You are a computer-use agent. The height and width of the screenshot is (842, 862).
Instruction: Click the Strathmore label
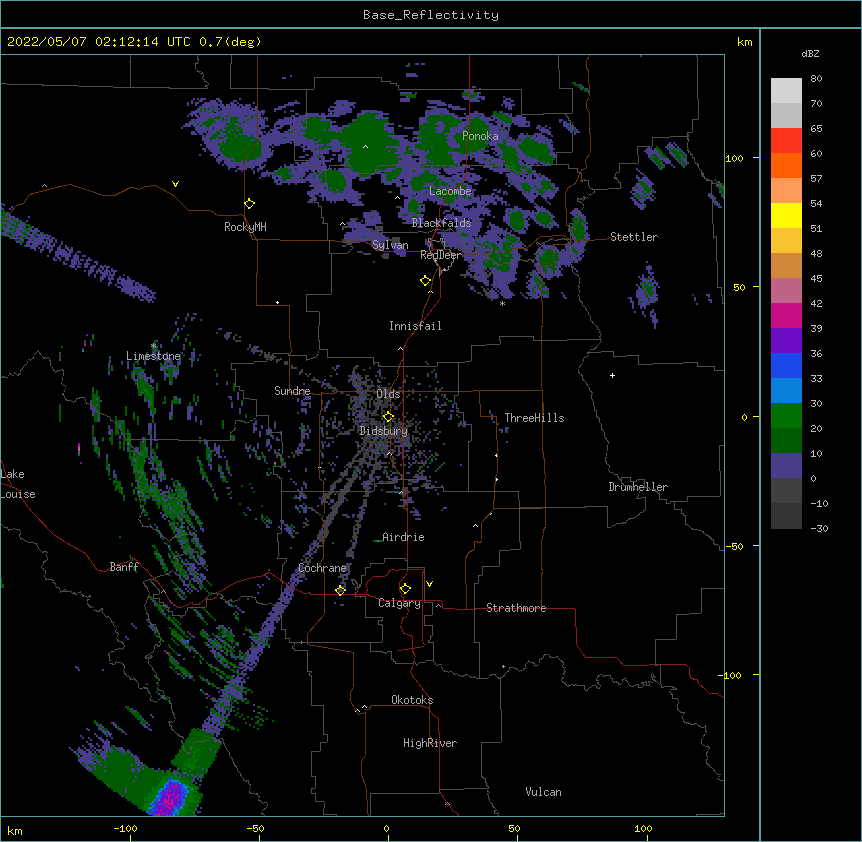click(x=516, y=608)
